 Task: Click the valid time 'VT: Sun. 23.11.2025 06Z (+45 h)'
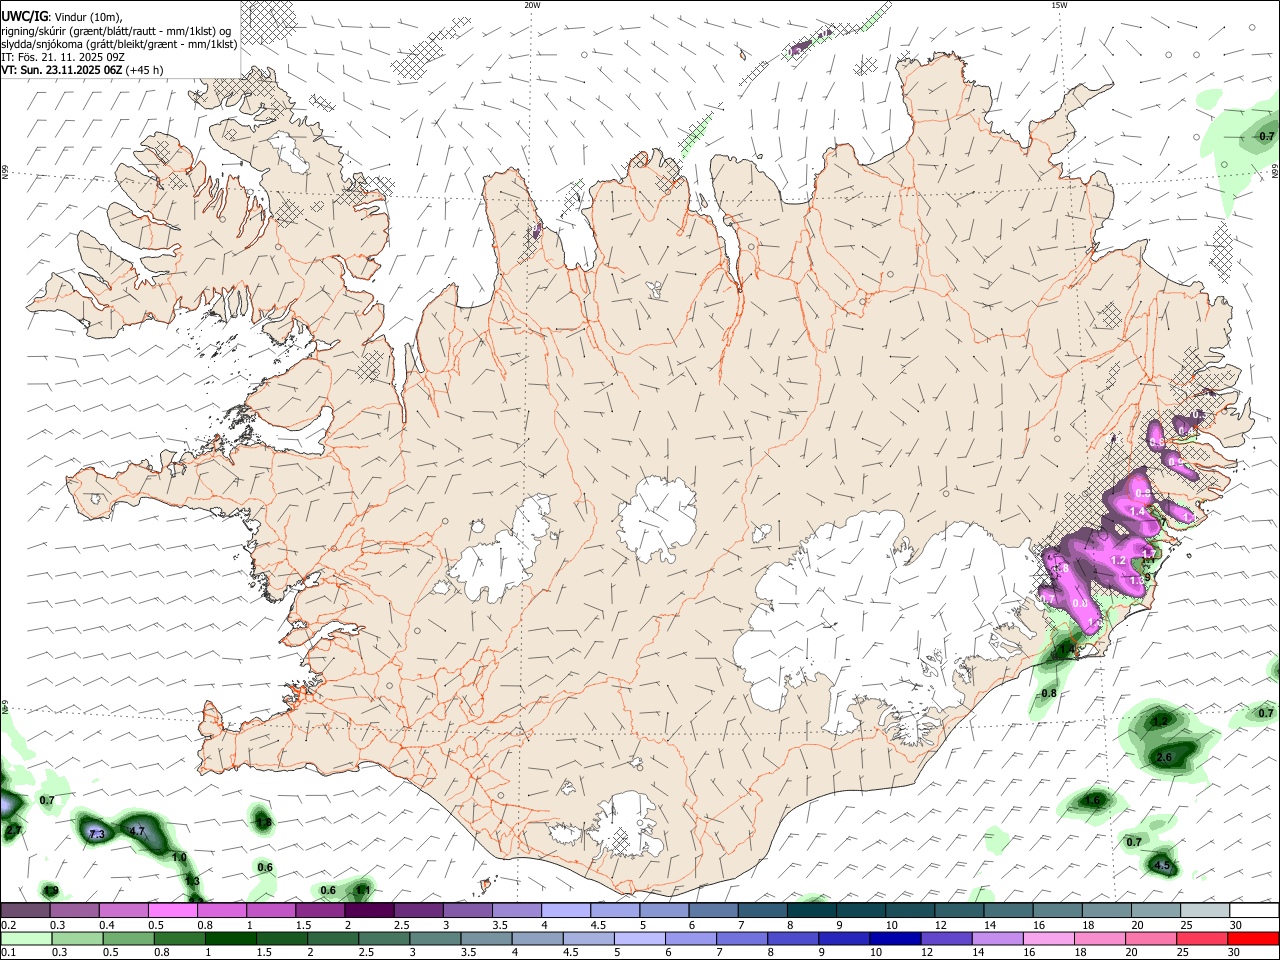pos(82,70)
